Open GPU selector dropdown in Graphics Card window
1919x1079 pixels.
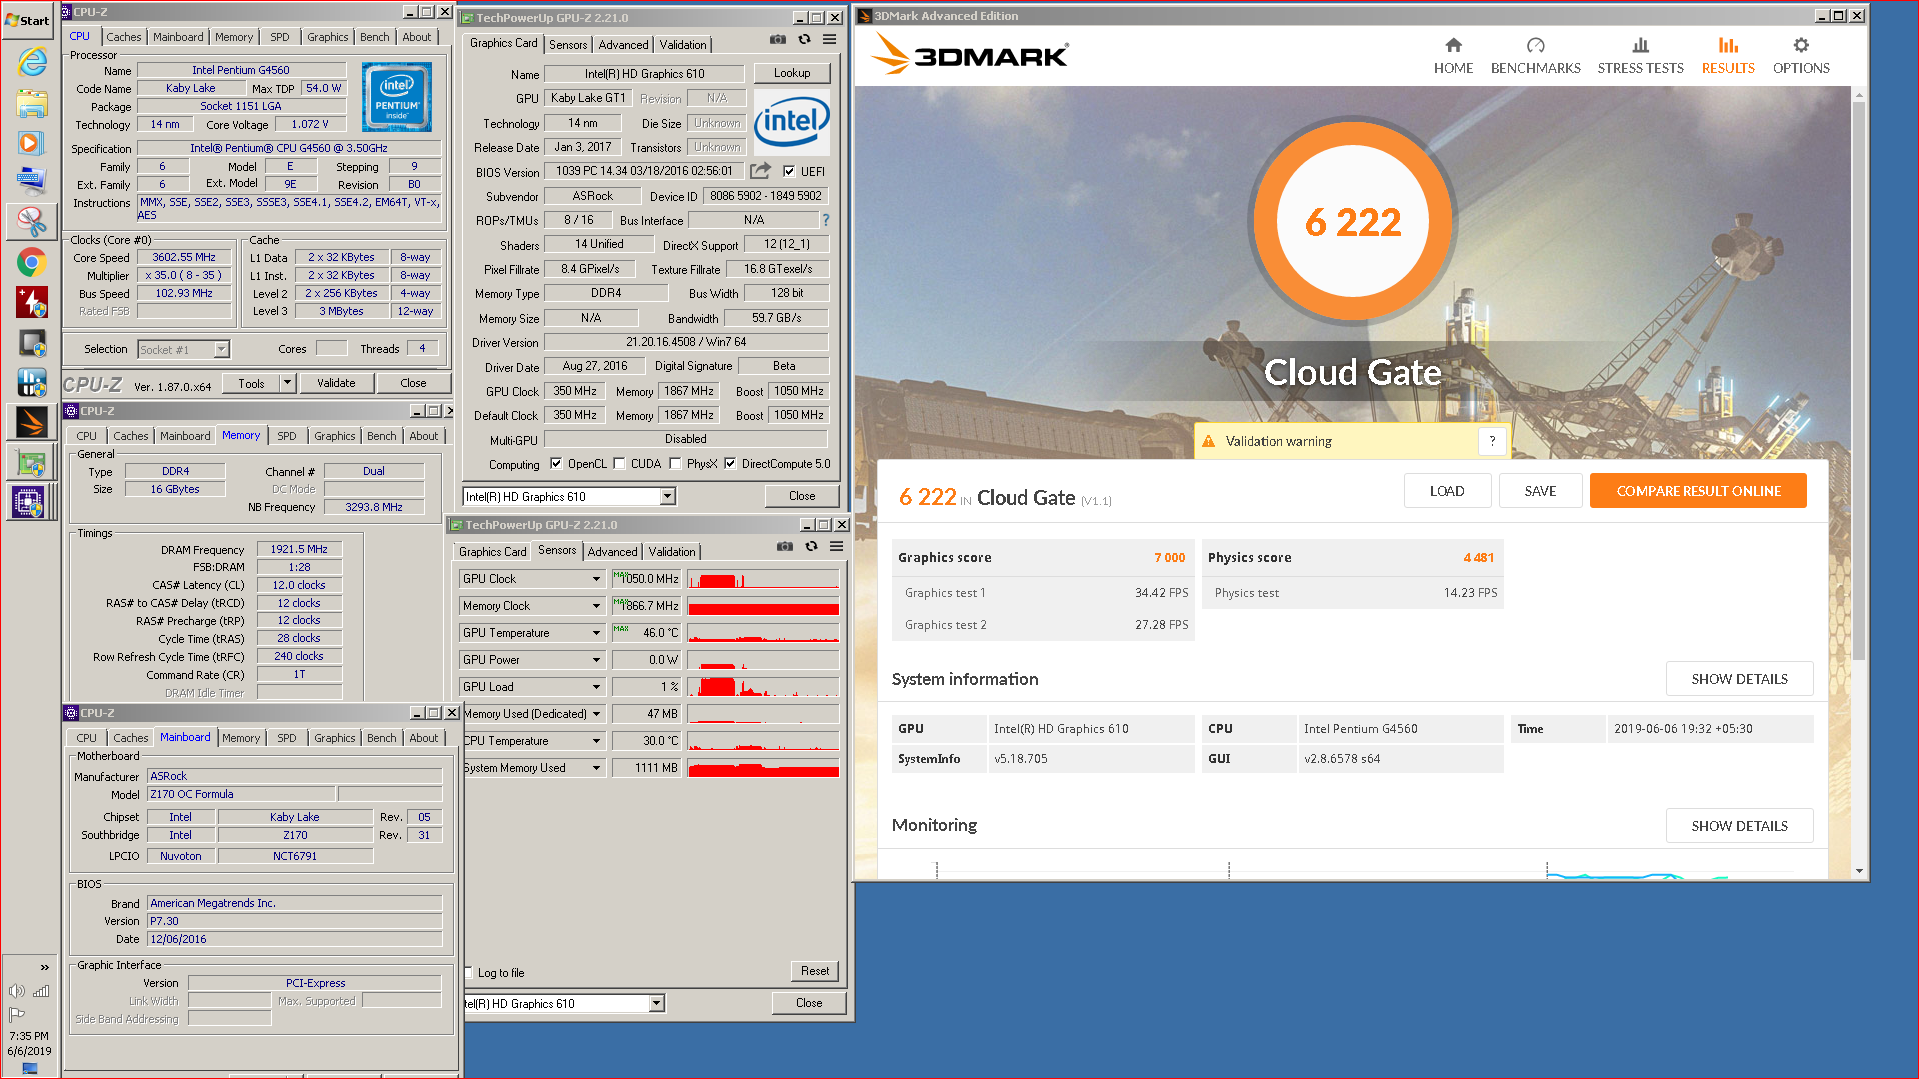[668, 497]
